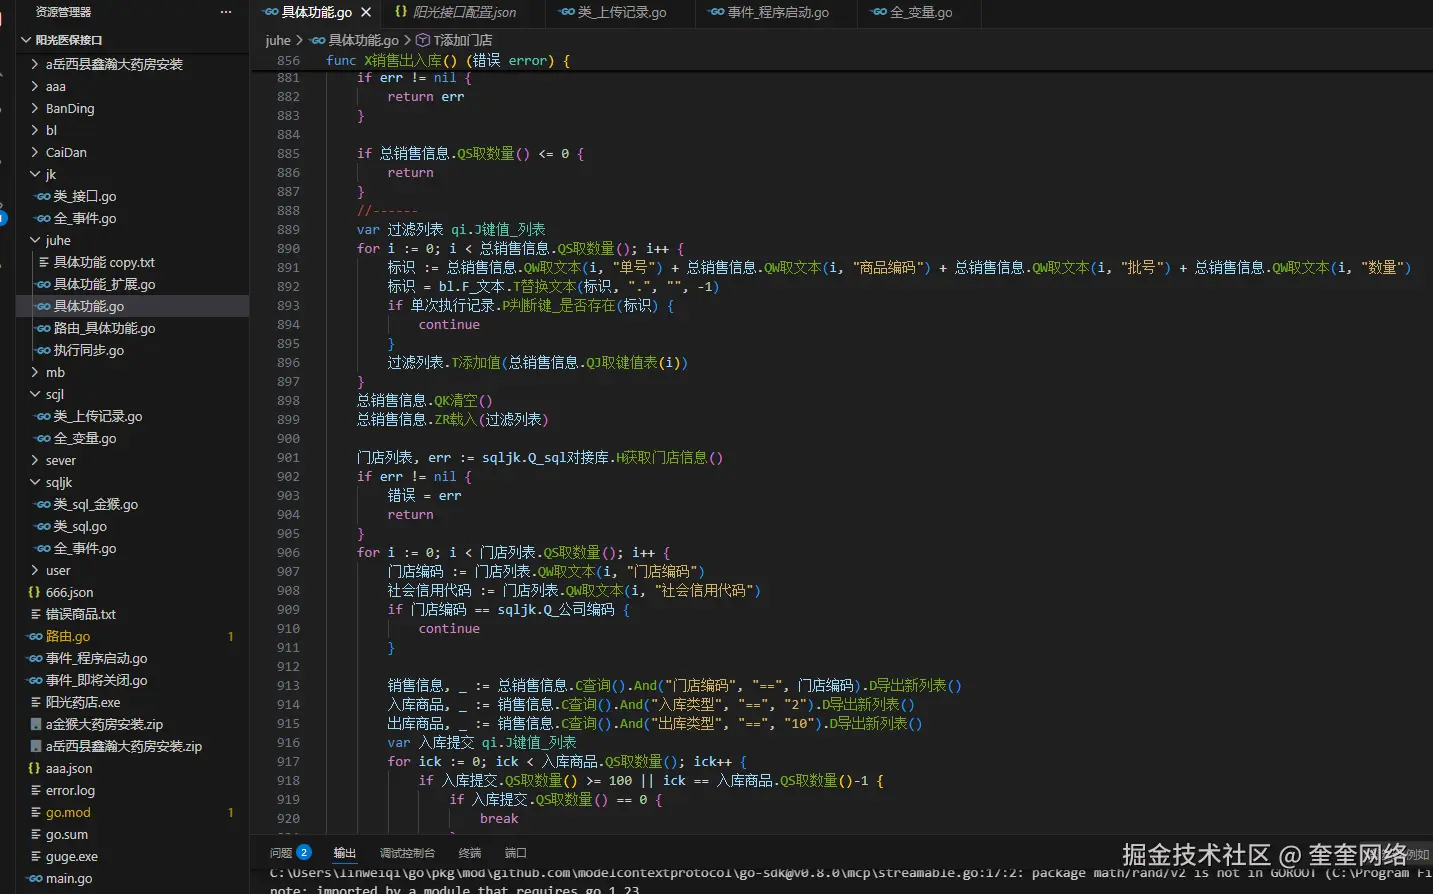Close the 具体功能.go editor tab
1433x894 pixels.
(x=366, y=12)
